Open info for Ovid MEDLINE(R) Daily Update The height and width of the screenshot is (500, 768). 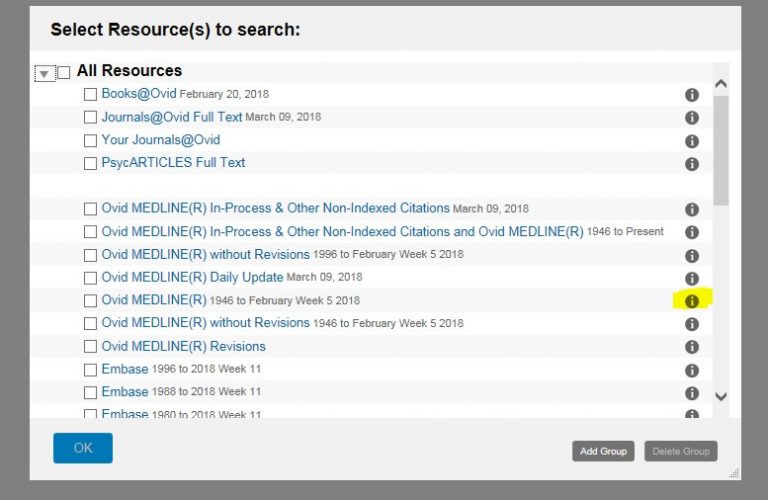point(691,278)
